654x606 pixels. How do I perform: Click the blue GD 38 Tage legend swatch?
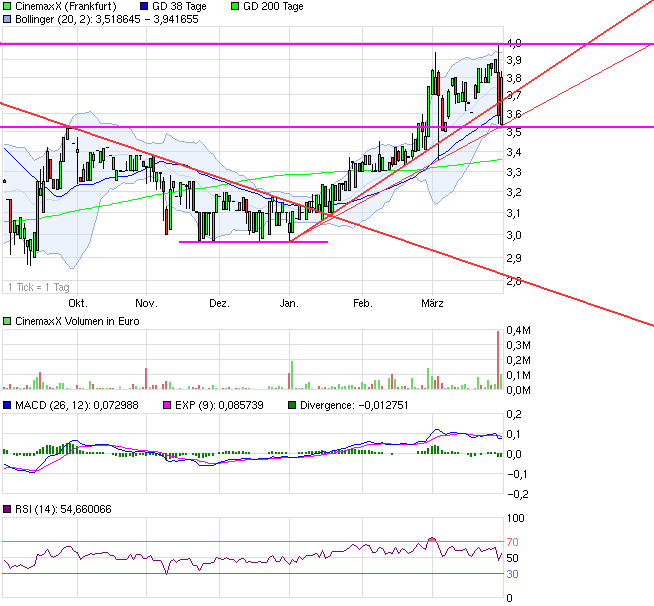[143, 6]
